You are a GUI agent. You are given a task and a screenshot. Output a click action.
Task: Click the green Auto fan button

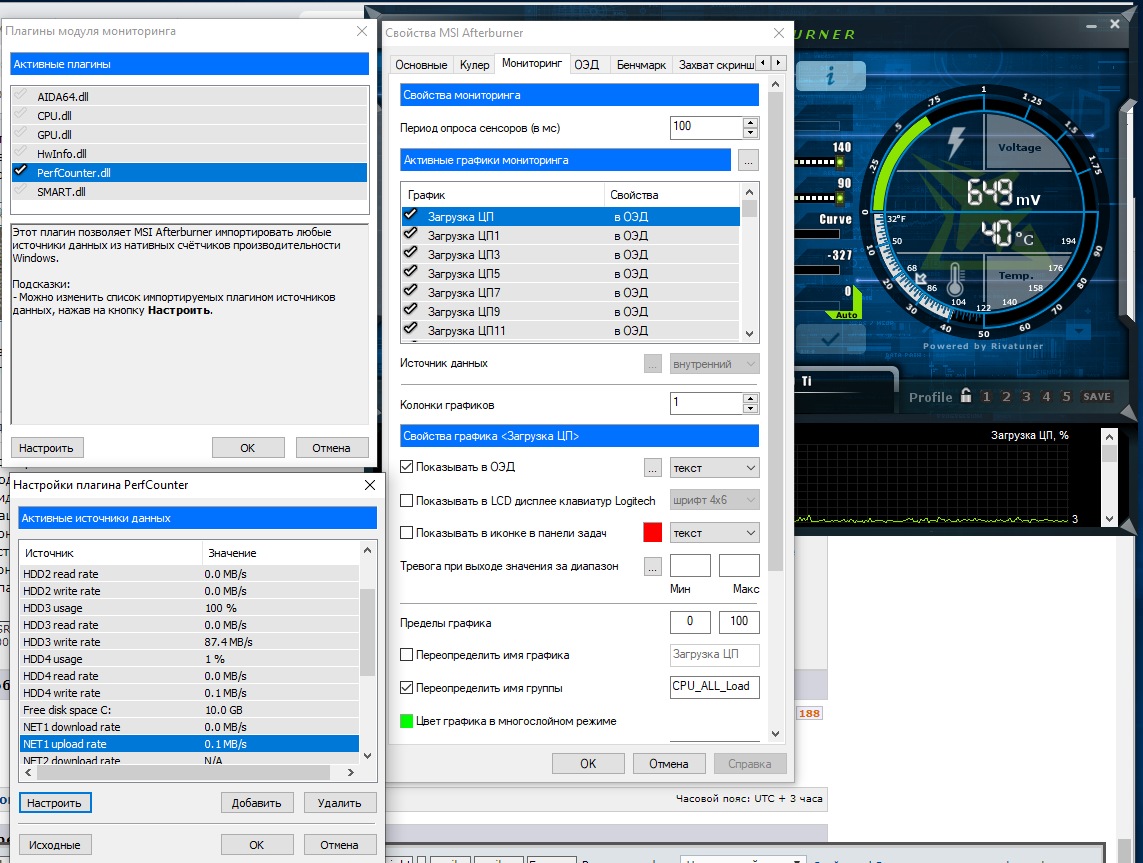click(x=846, y=315)
